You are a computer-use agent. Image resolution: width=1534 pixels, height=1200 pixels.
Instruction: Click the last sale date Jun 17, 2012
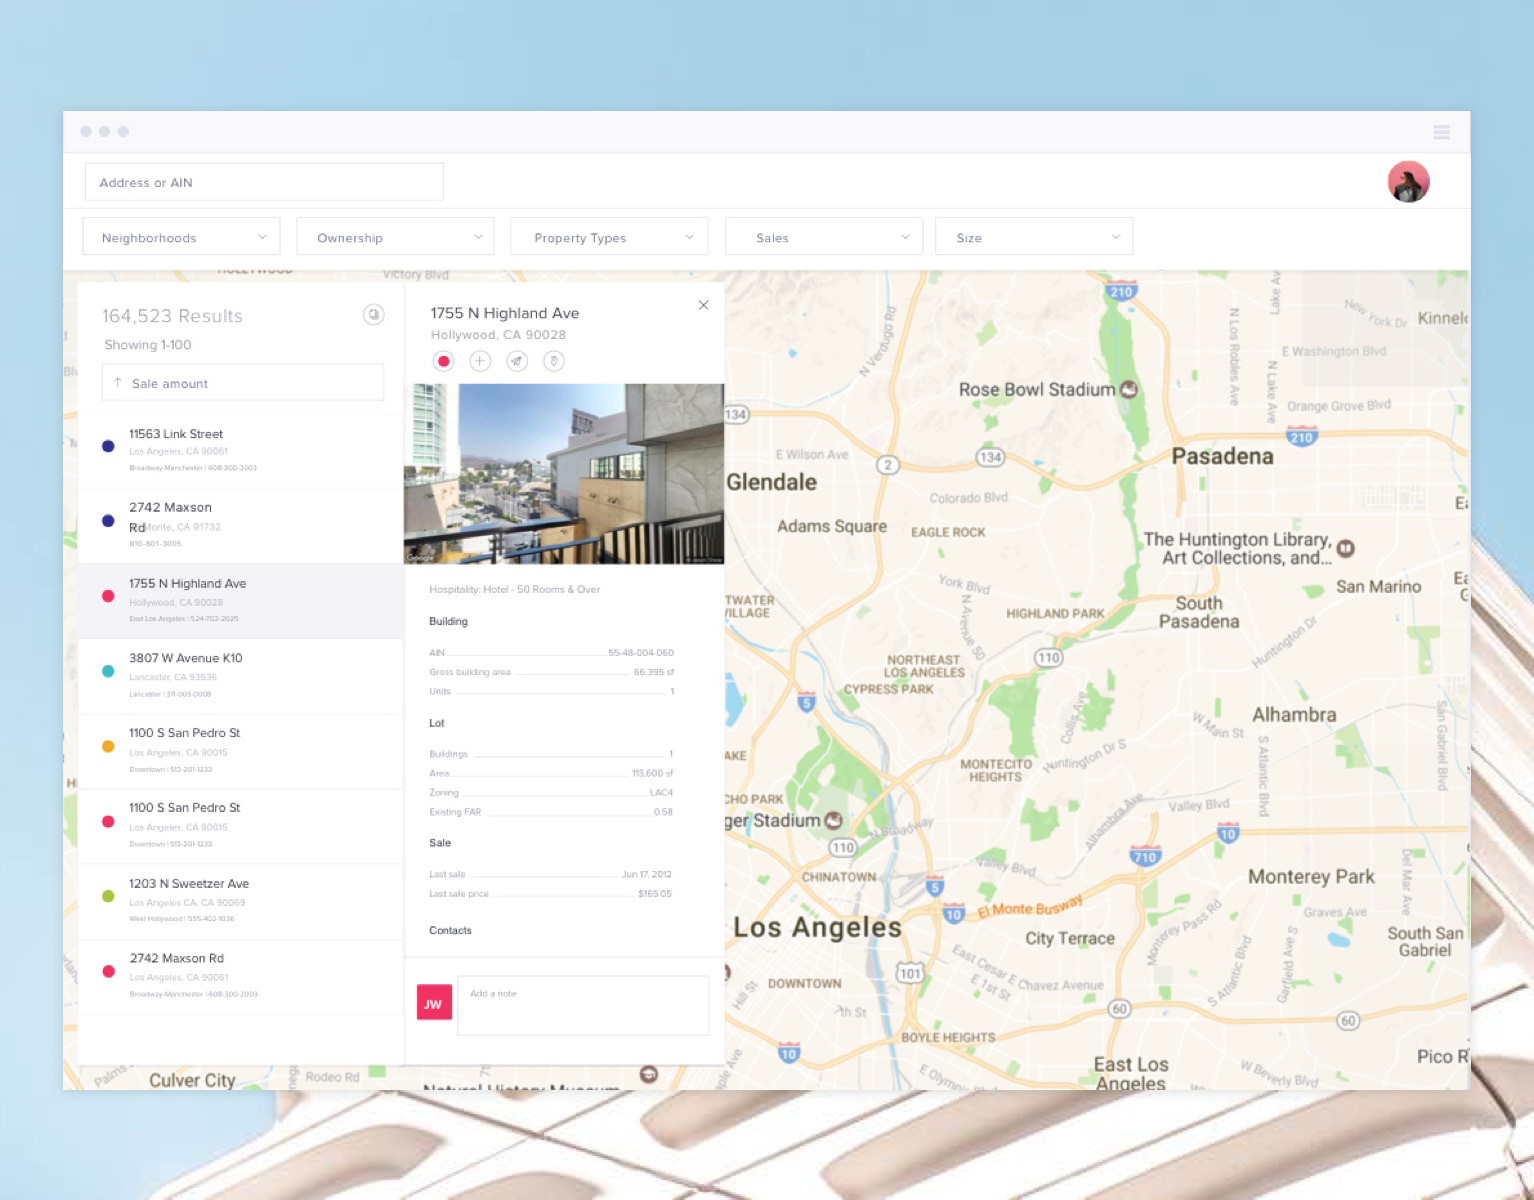pos(647,874)
